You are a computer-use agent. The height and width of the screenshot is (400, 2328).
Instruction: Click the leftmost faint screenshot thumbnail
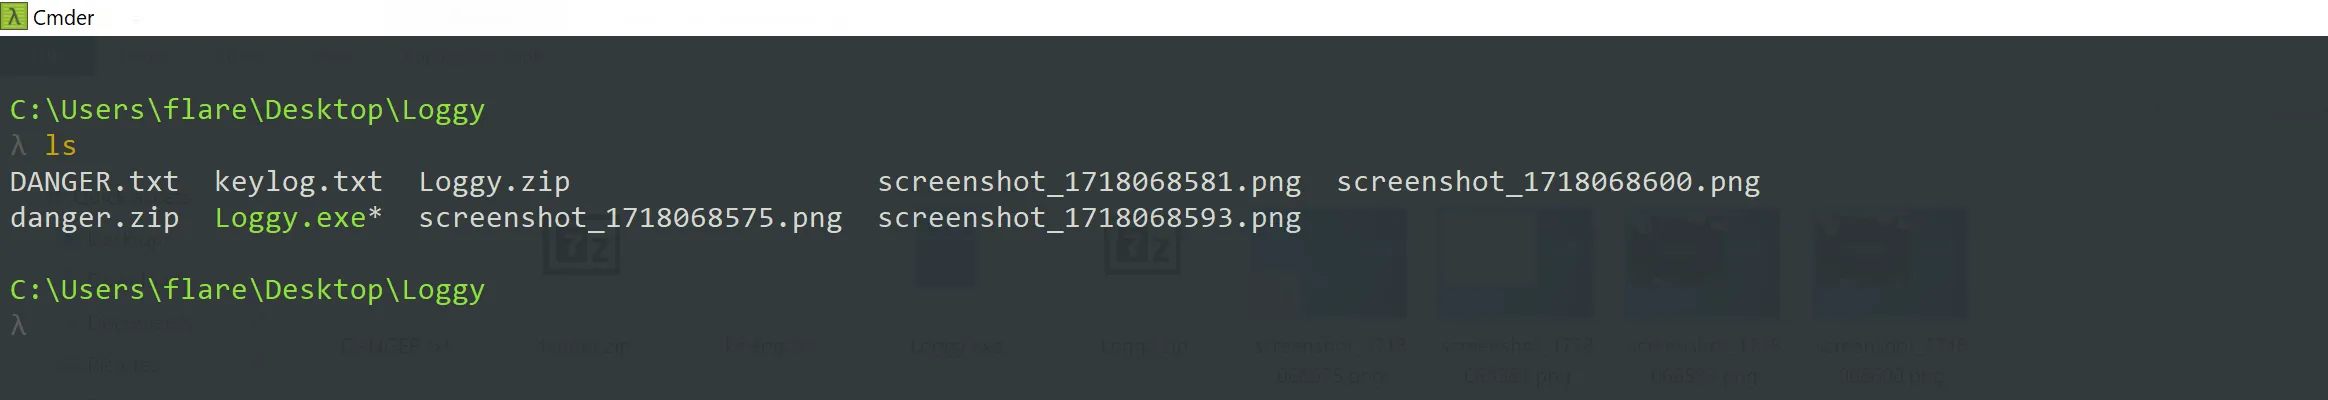tap(1329, 262)
